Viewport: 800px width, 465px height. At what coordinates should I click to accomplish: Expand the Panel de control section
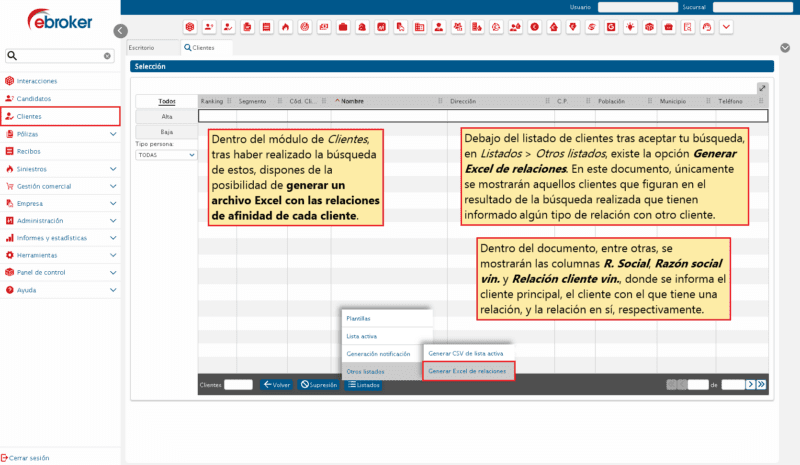pos(113,273)
